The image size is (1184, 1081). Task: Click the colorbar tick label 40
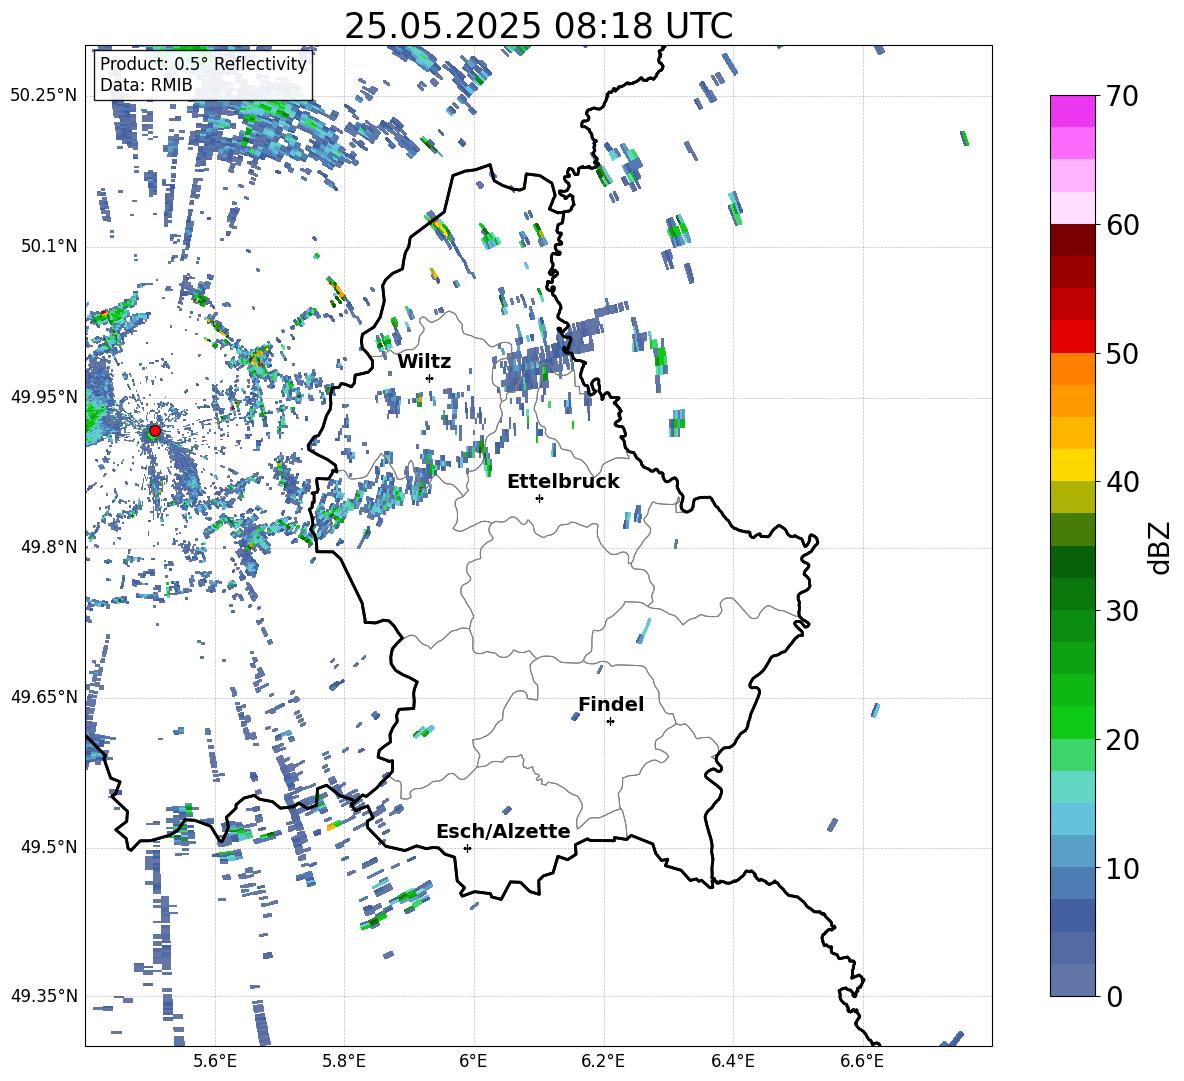1122,482
